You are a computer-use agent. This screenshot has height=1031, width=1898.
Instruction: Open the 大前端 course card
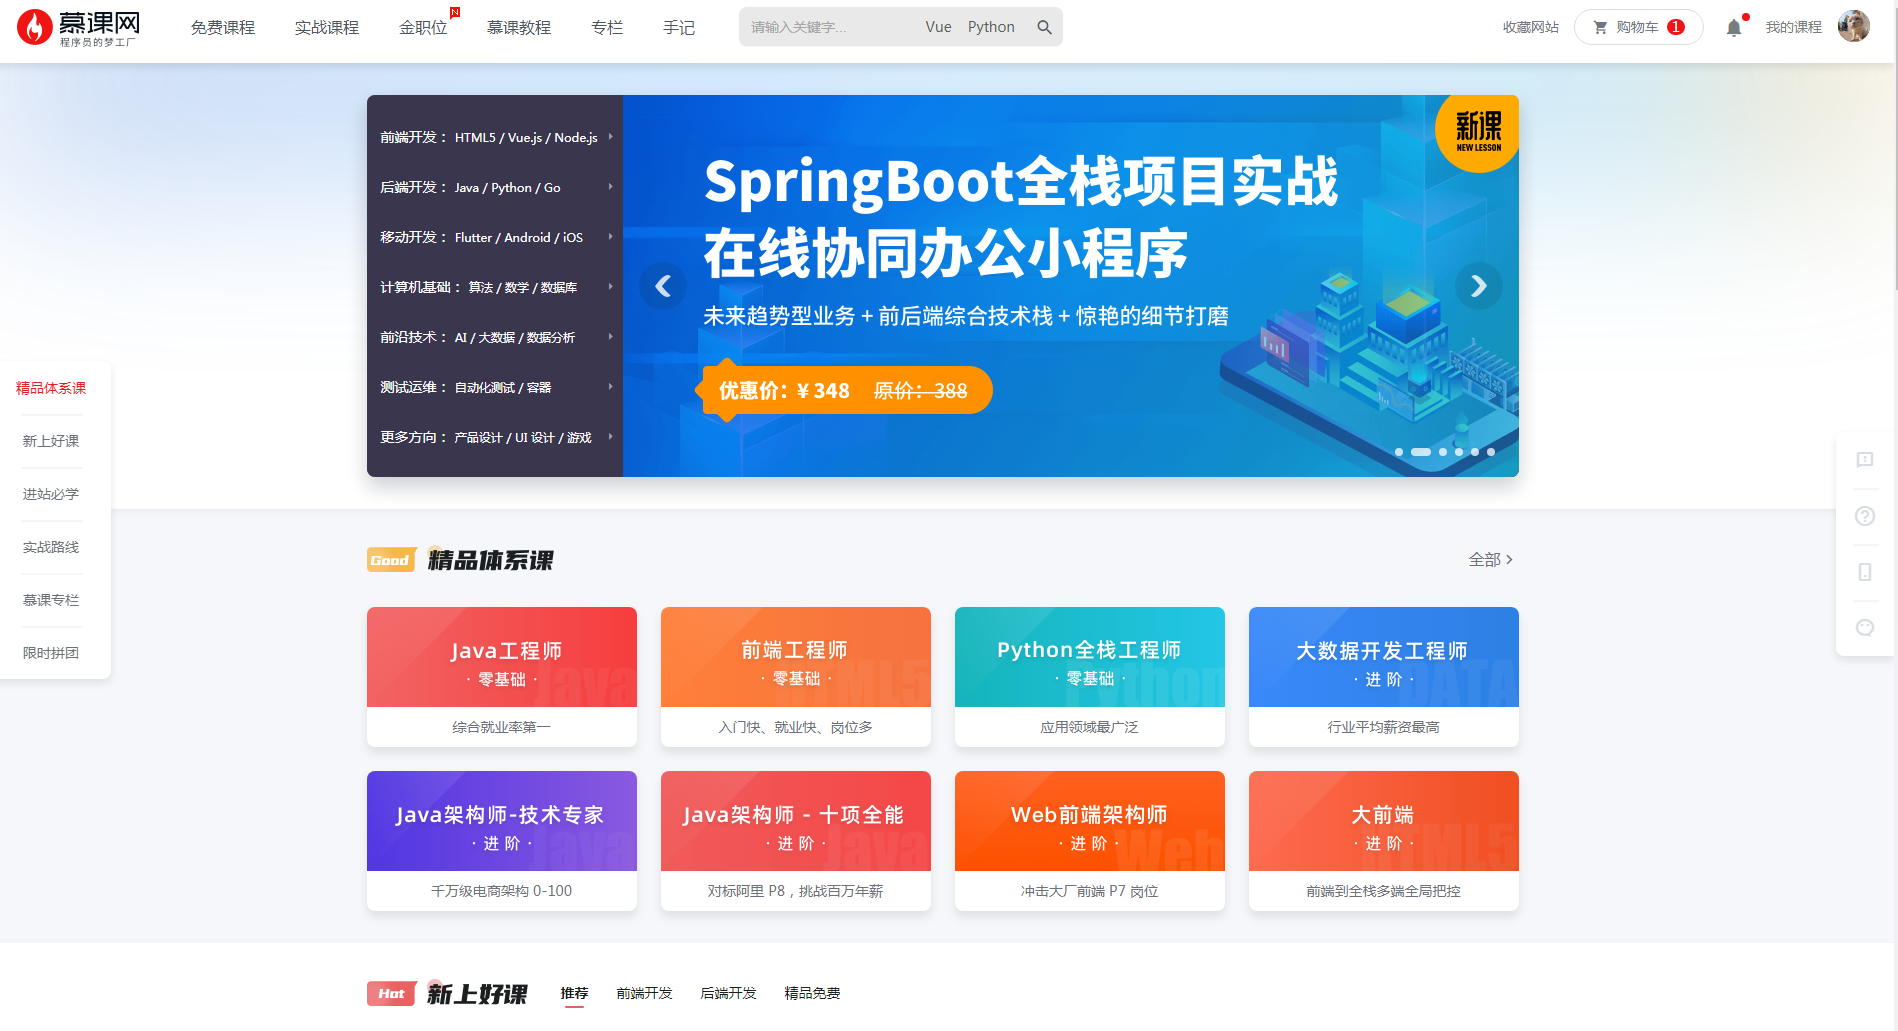coord(1384,841)
